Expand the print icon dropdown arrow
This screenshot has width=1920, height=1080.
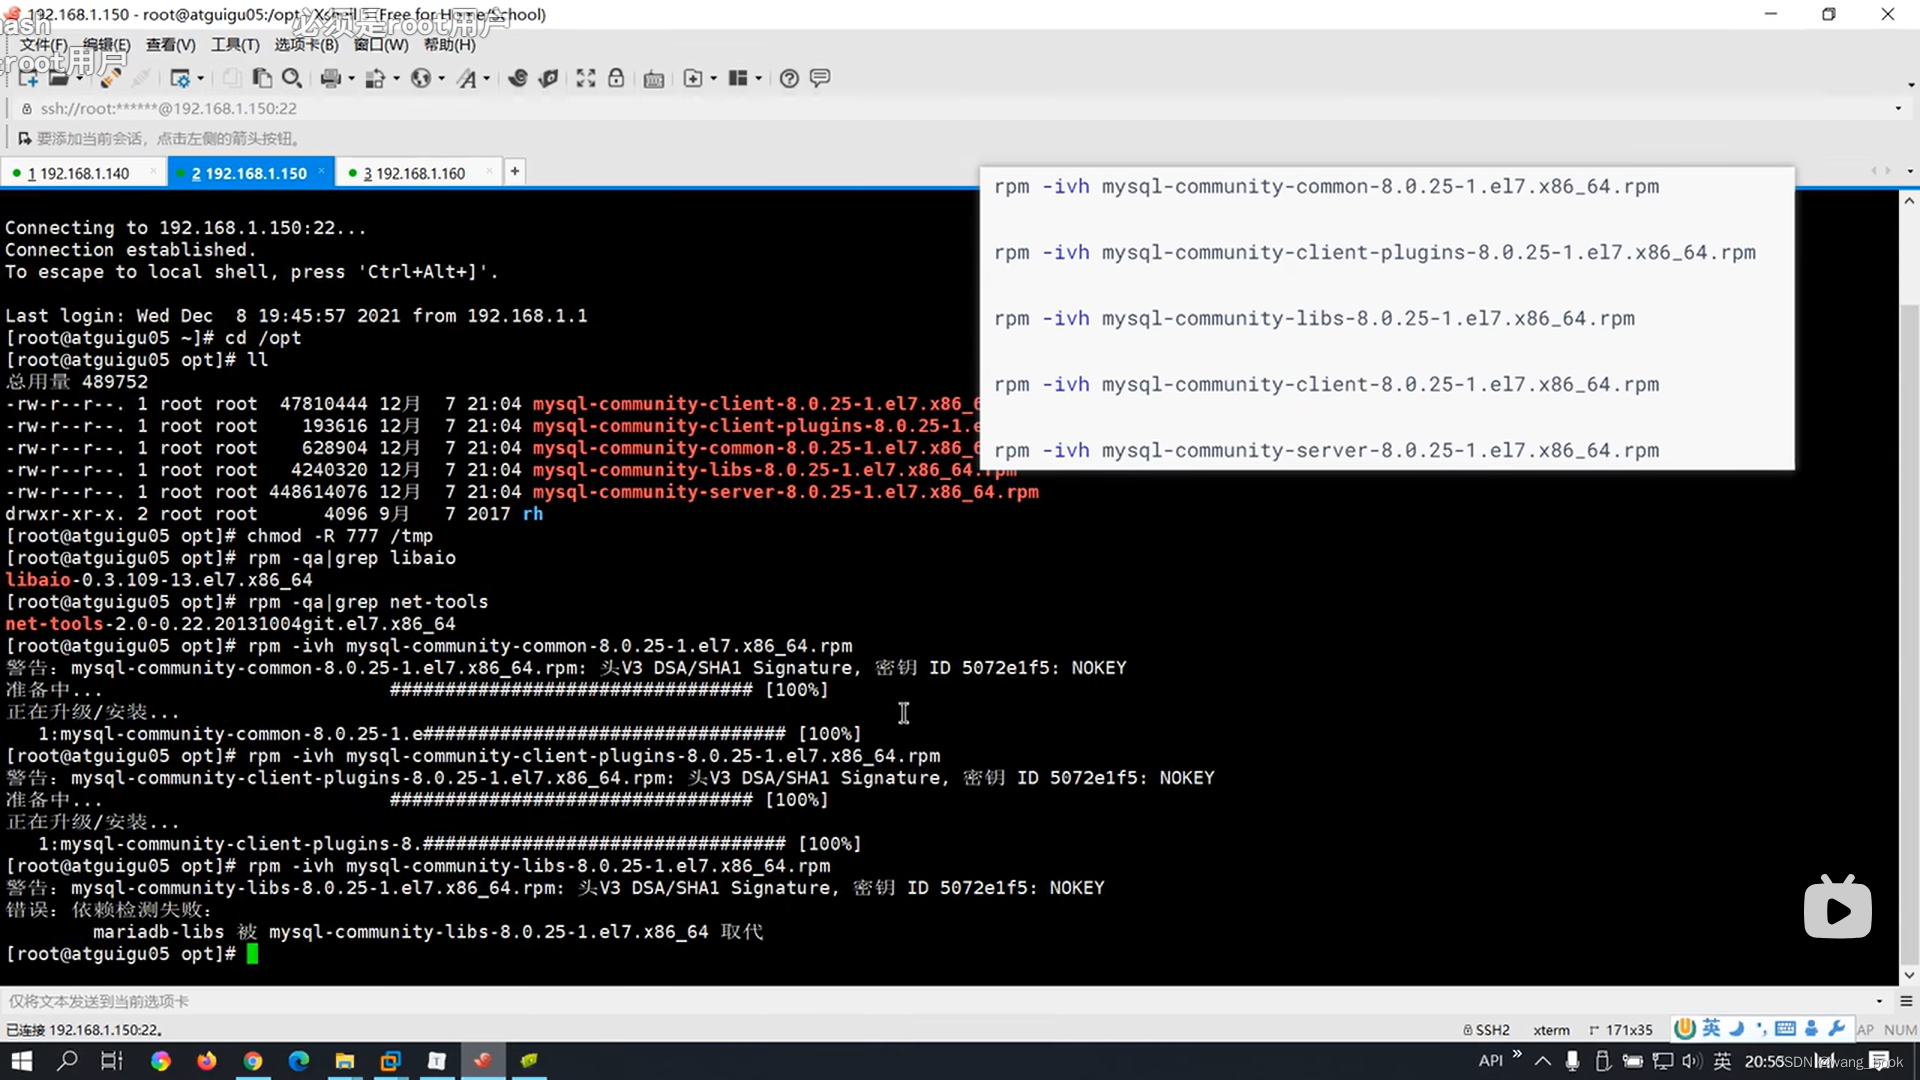351,78
